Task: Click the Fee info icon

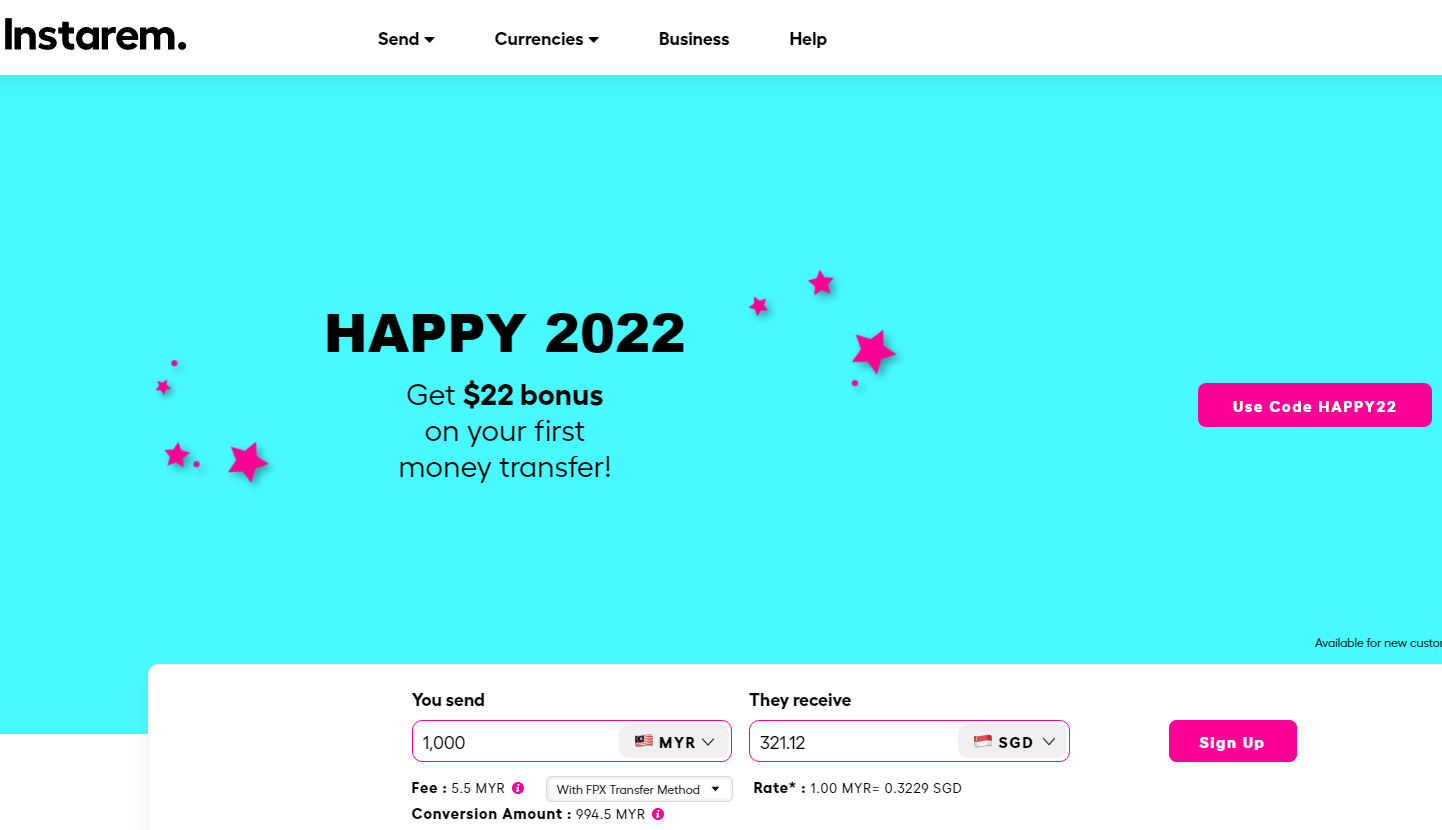Action: coord(518,788)
